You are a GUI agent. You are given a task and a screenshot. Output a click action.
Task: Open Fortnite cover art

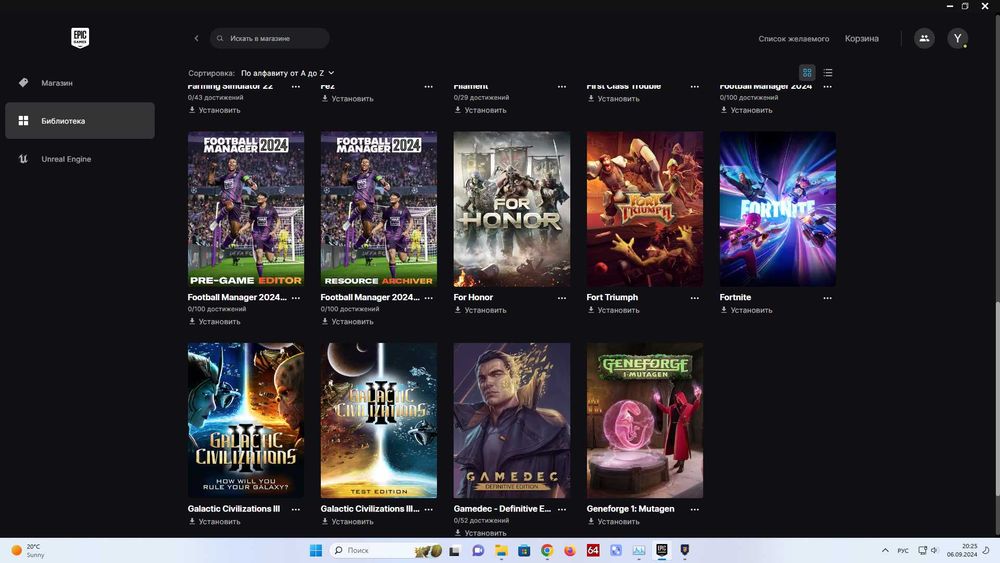pos(777,209)
